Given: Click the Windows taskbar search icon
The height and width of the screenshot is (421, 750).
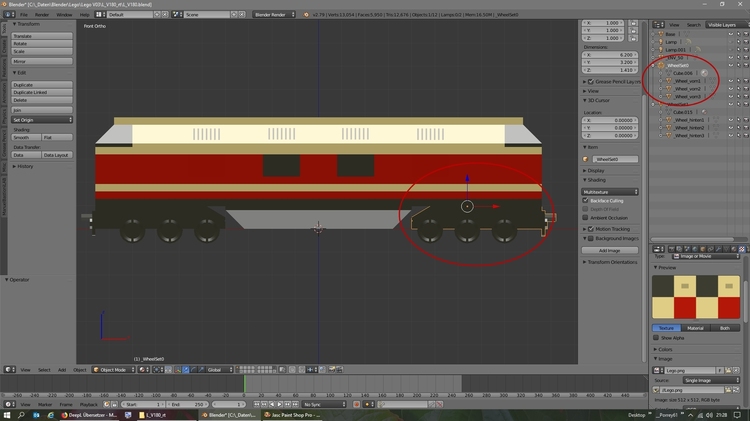Looking at the screenshot, I should pos(21,415).
